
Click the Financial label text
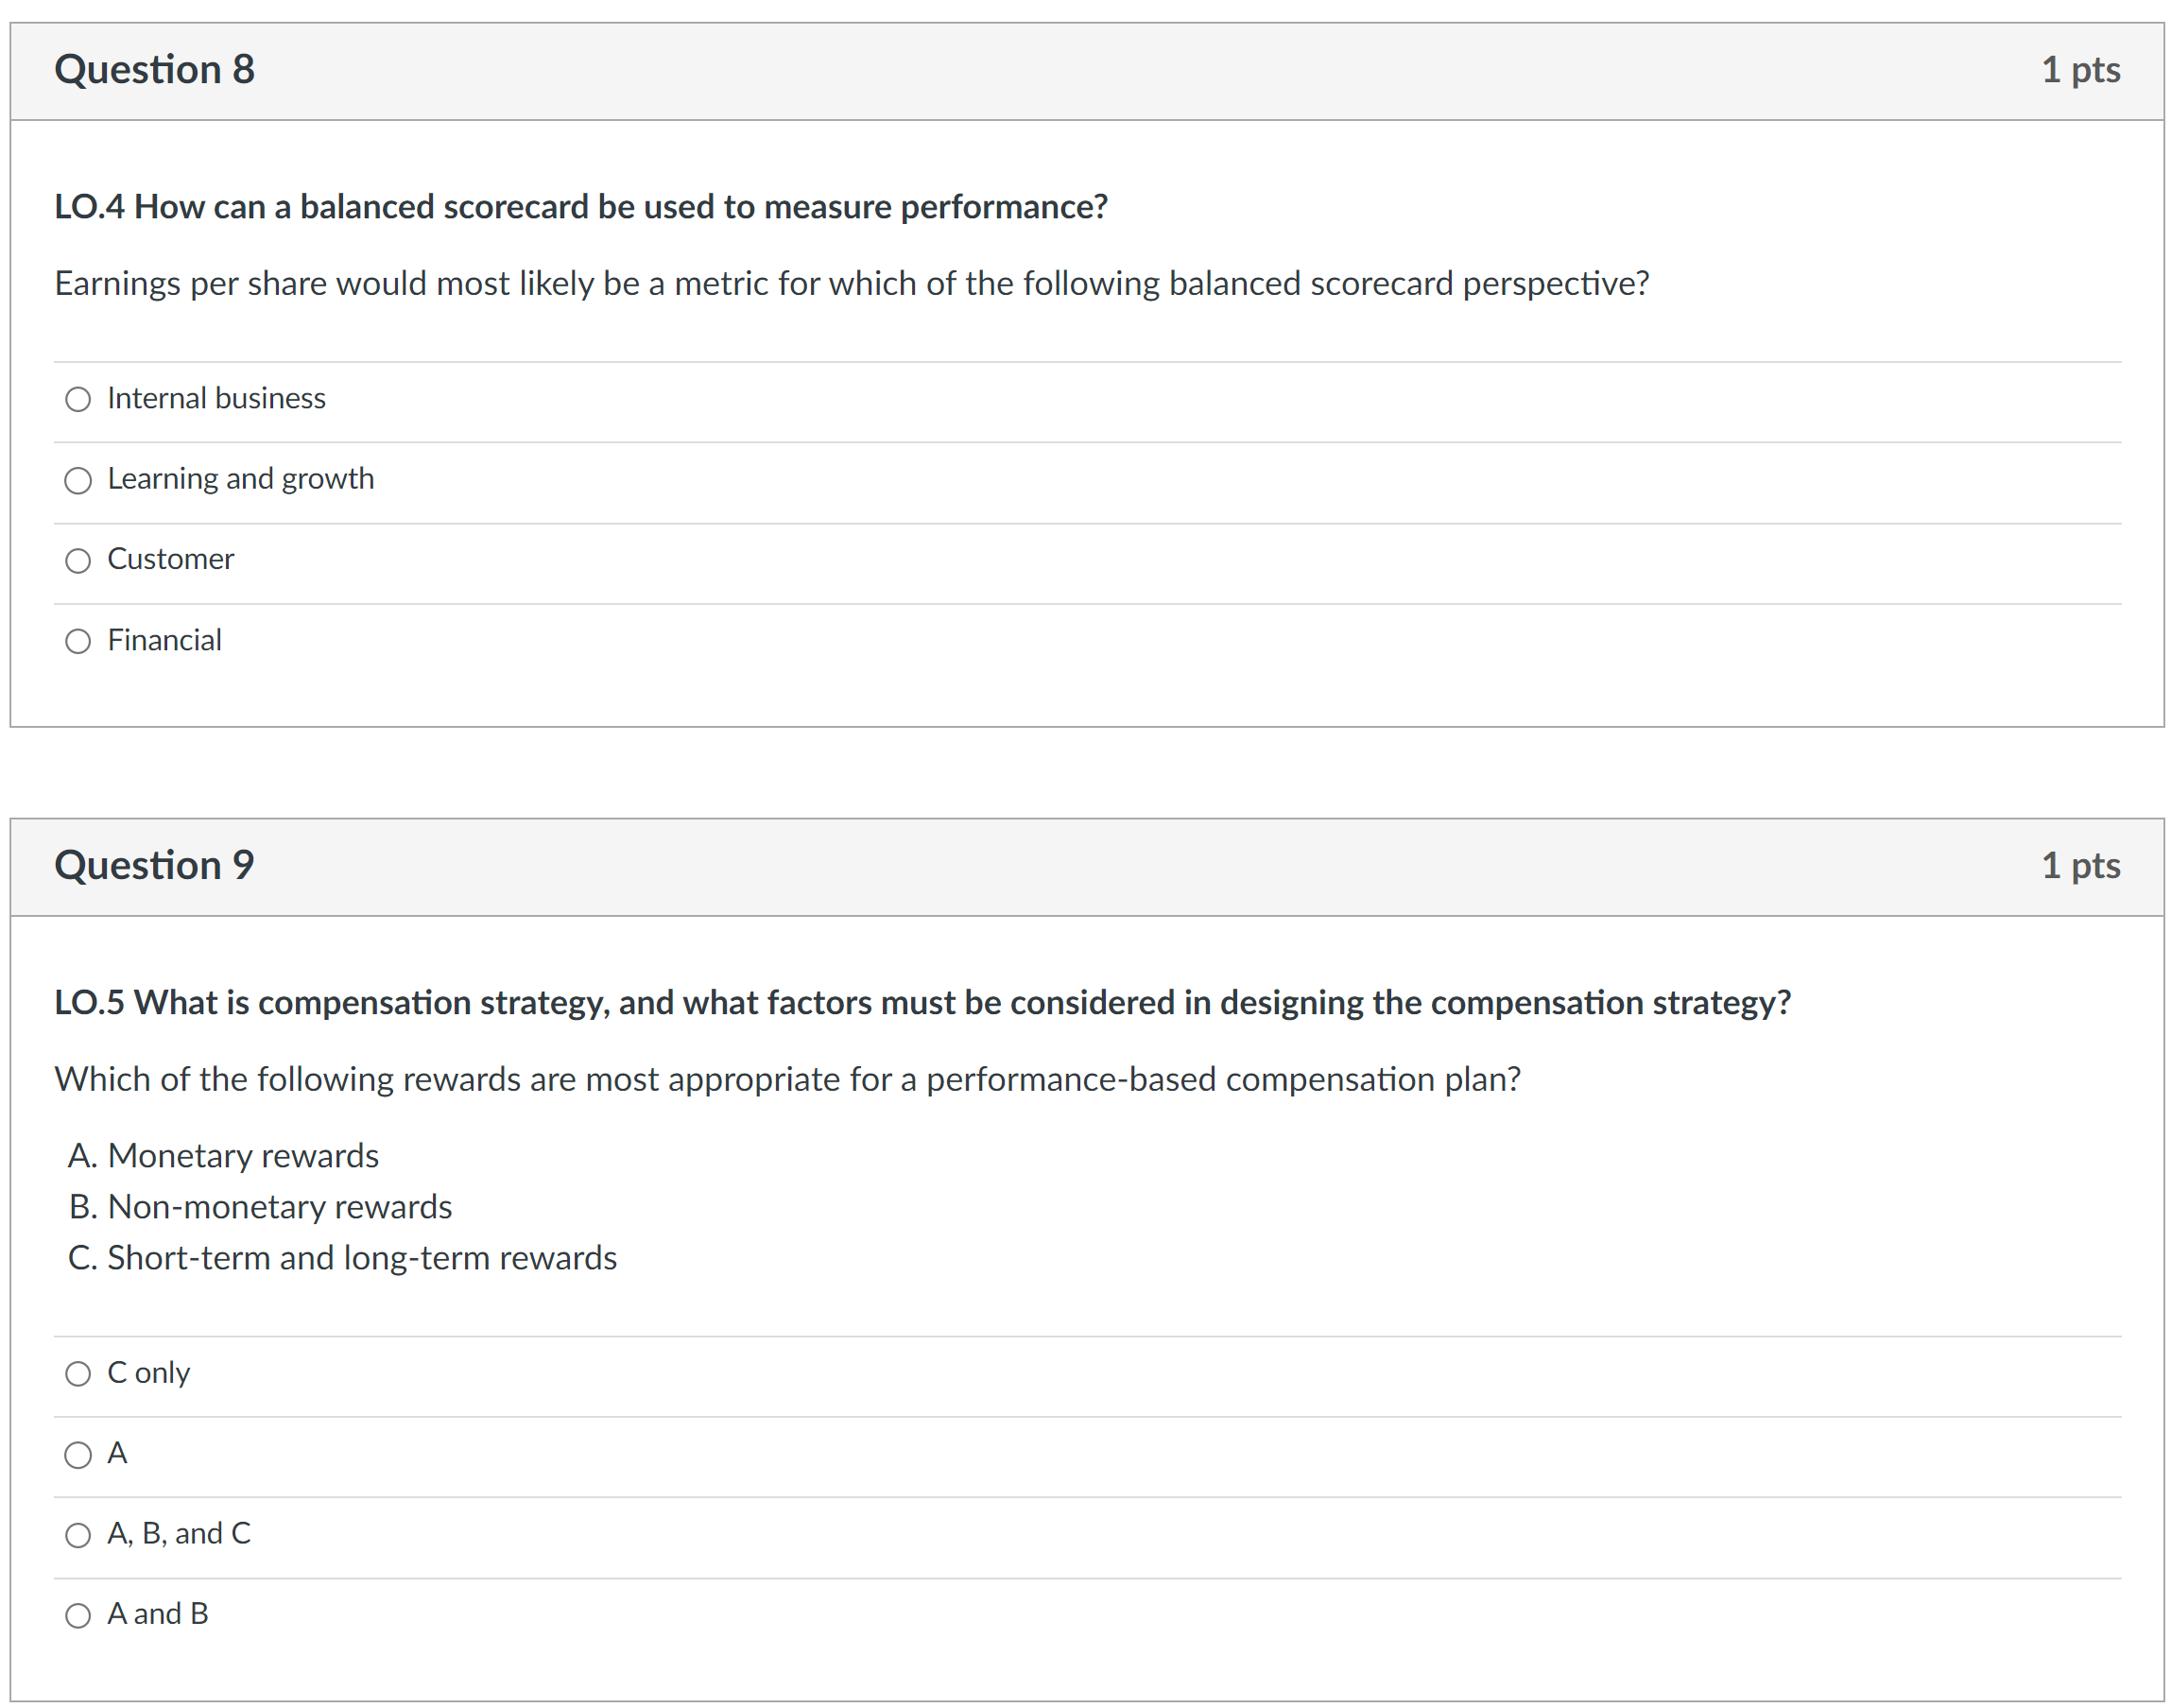coord(165,641)
